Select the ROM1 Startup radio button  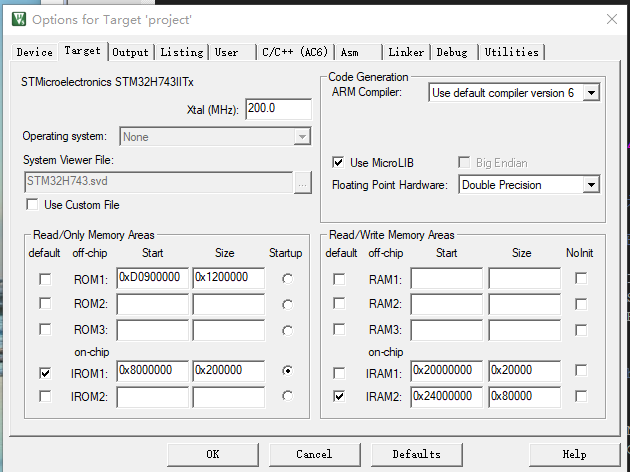[x=287, y=279]
